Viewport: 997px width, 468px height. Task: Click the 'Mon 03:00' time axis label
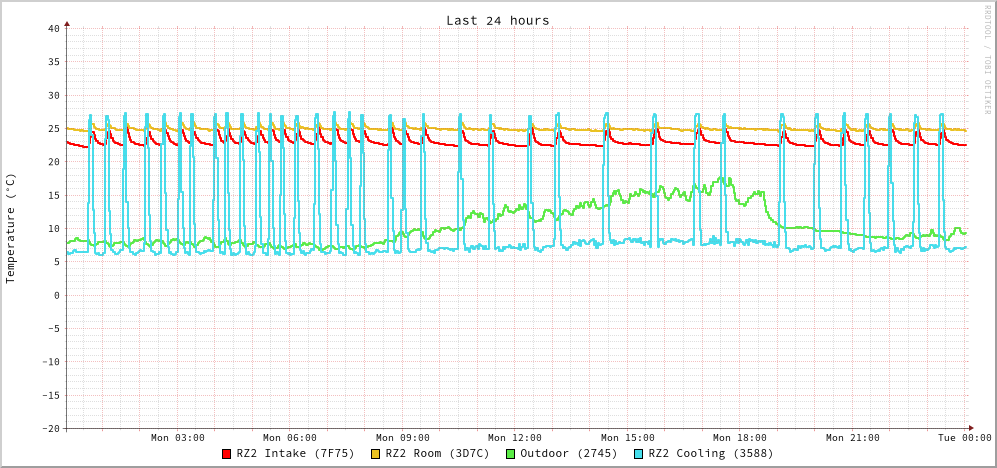coord(178,438)
